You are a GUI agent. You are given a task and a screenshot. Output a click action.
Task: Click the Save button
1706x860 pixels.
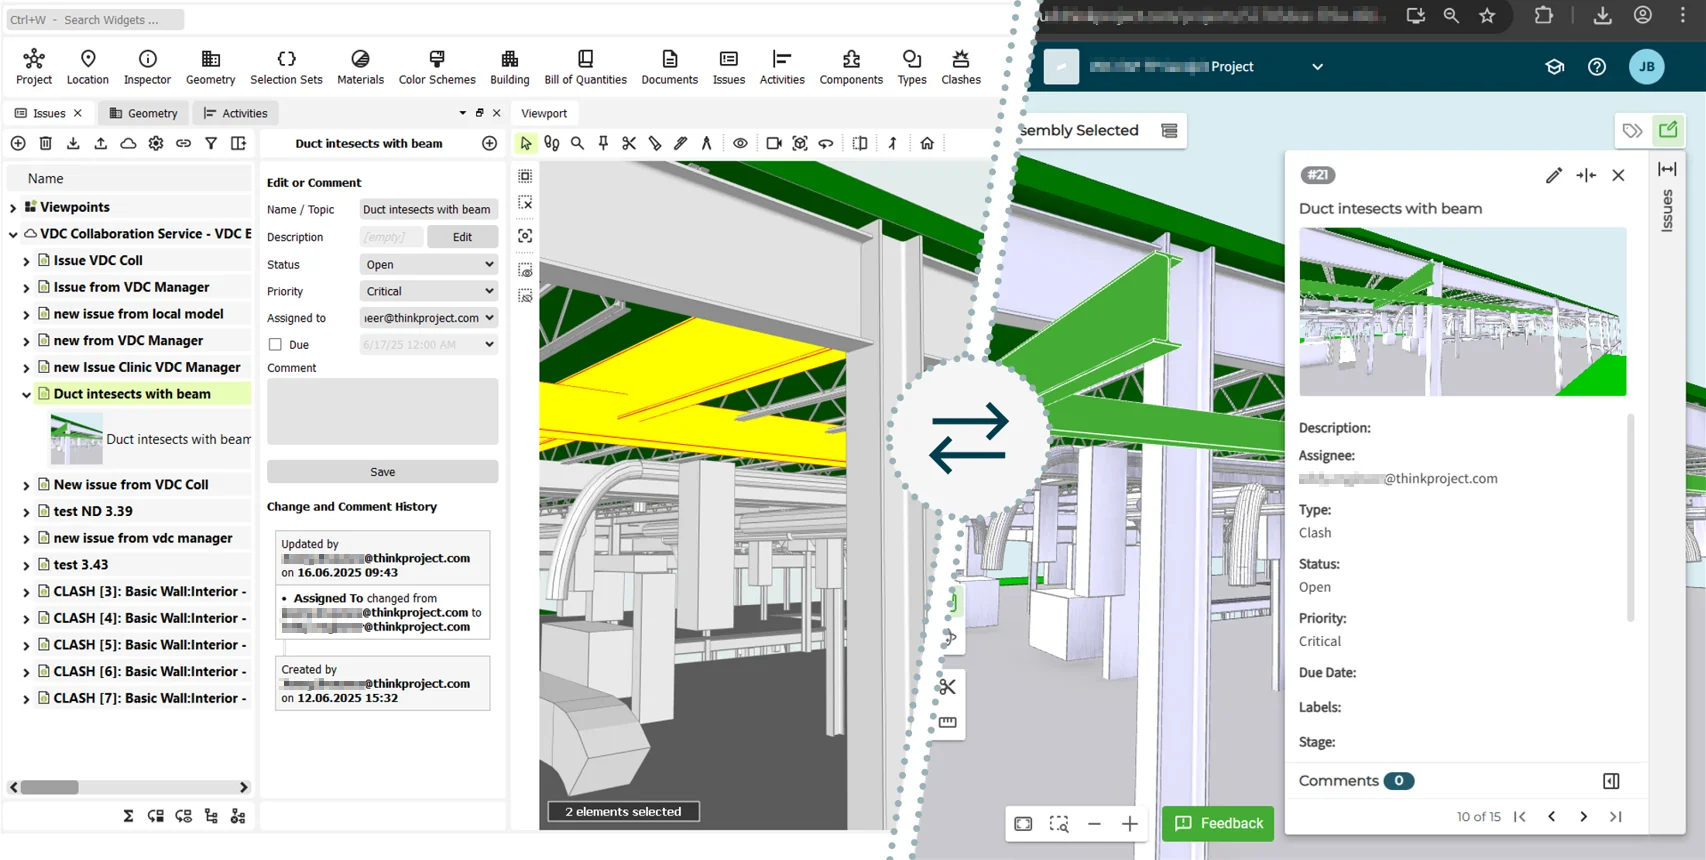tap(382, 472)
